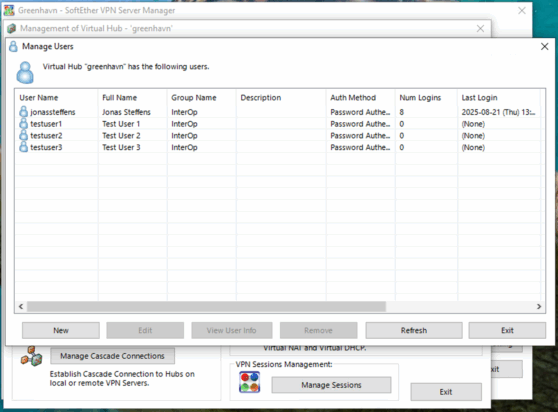The image size is (558, 412).
Task: Click the large blue user icon beside hub description
Action: tap(25, 73)
